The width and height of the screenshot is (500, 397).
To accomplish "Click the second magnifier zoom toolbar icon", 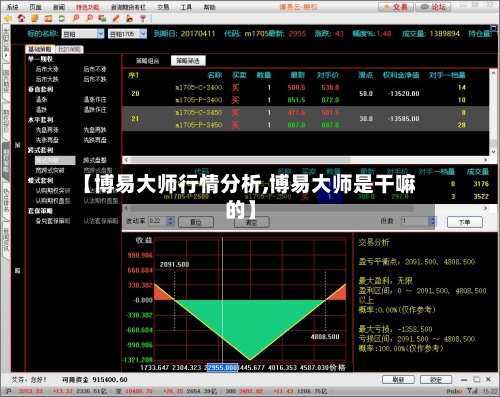I will 89,18.
